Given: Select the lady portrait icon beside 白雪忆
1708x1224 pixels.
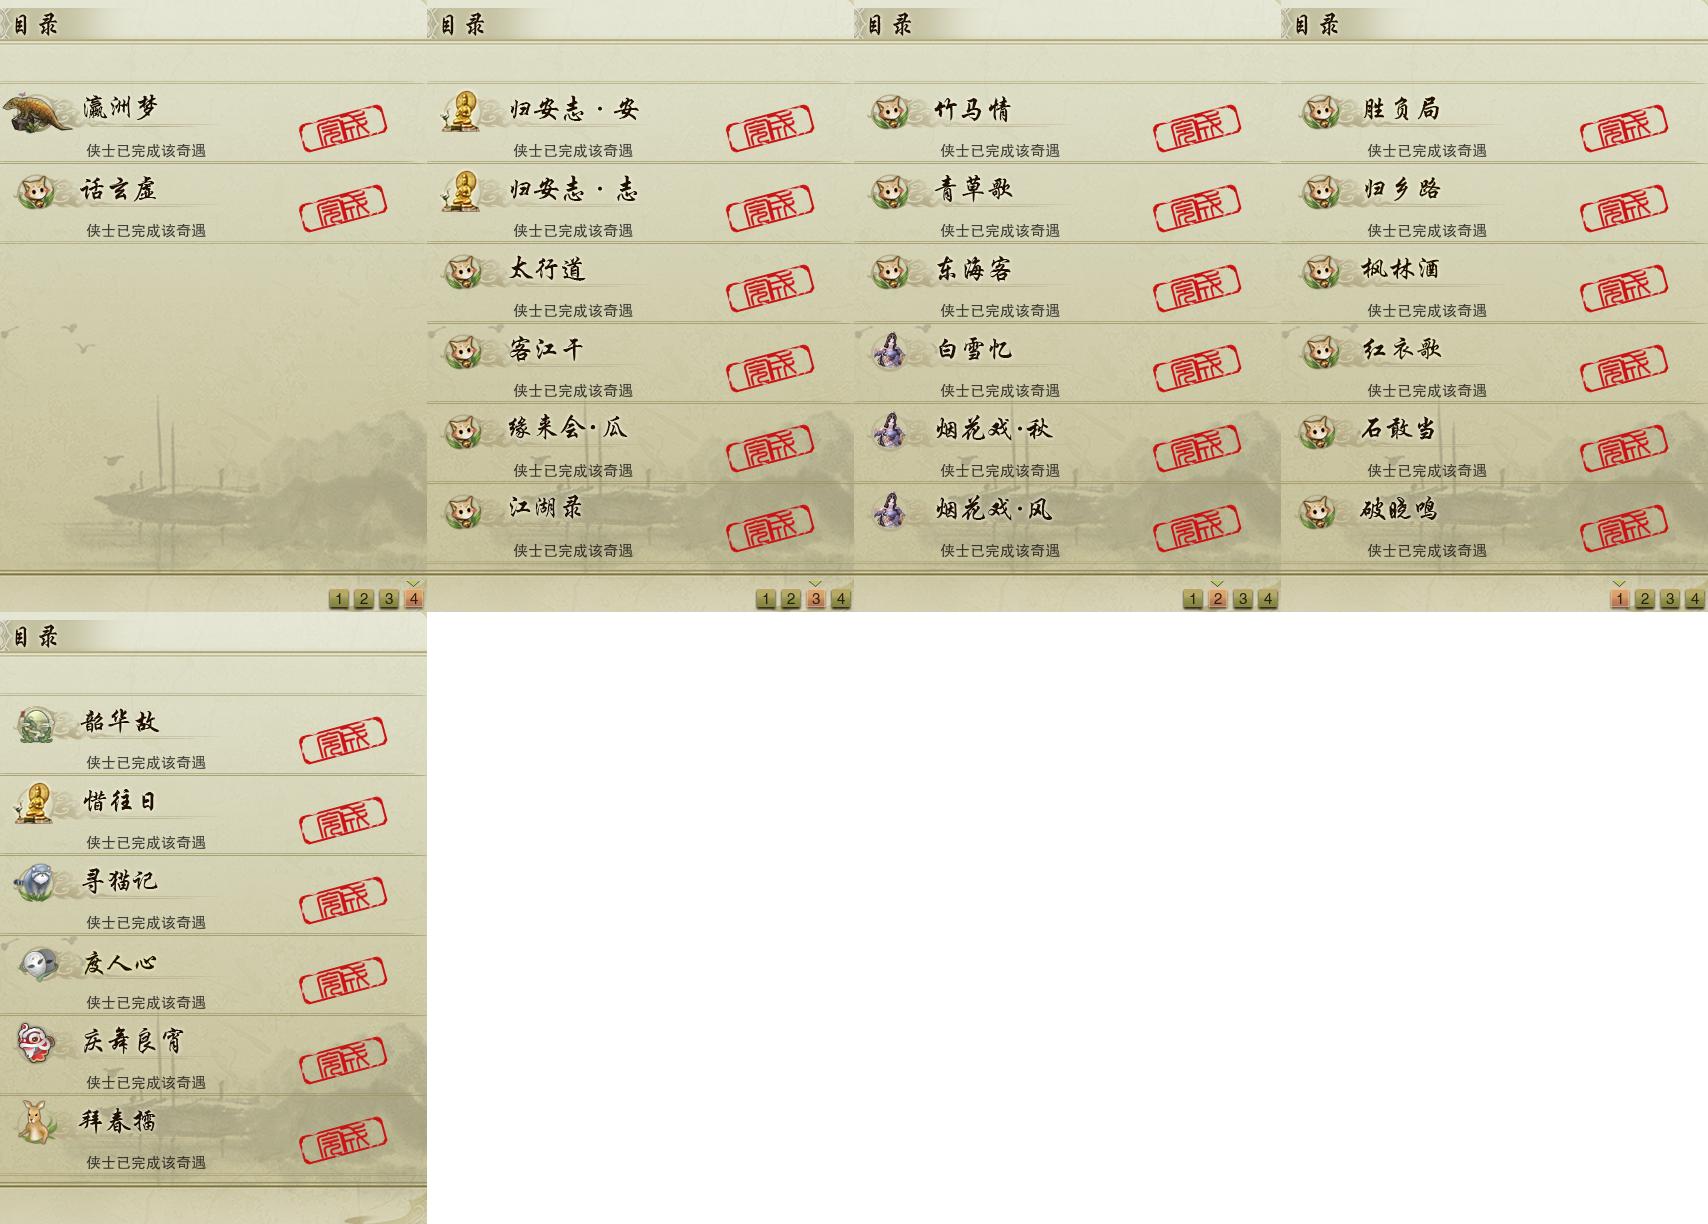Looking at the screenshot, I should click(889, 351).
